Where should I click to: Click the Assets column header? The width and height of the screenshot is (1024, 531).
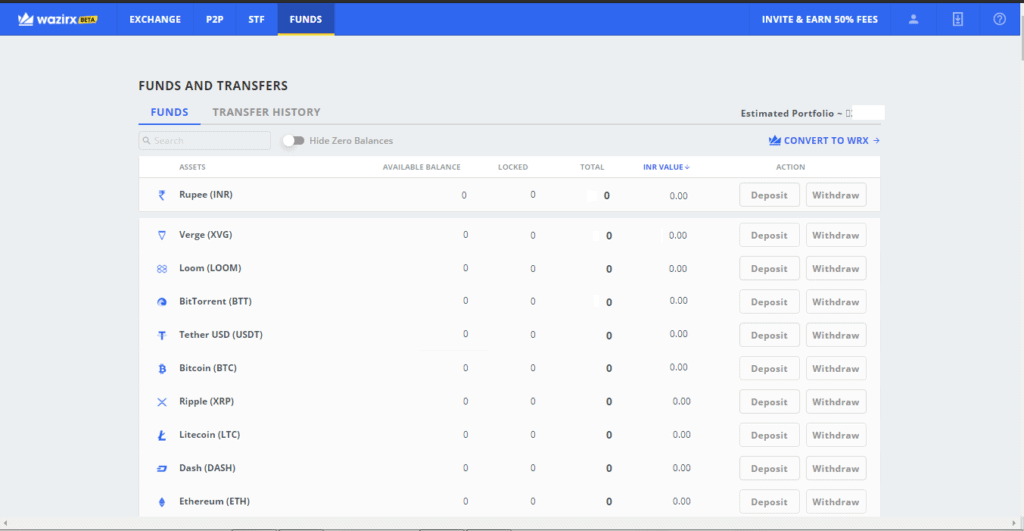(192, 167)
